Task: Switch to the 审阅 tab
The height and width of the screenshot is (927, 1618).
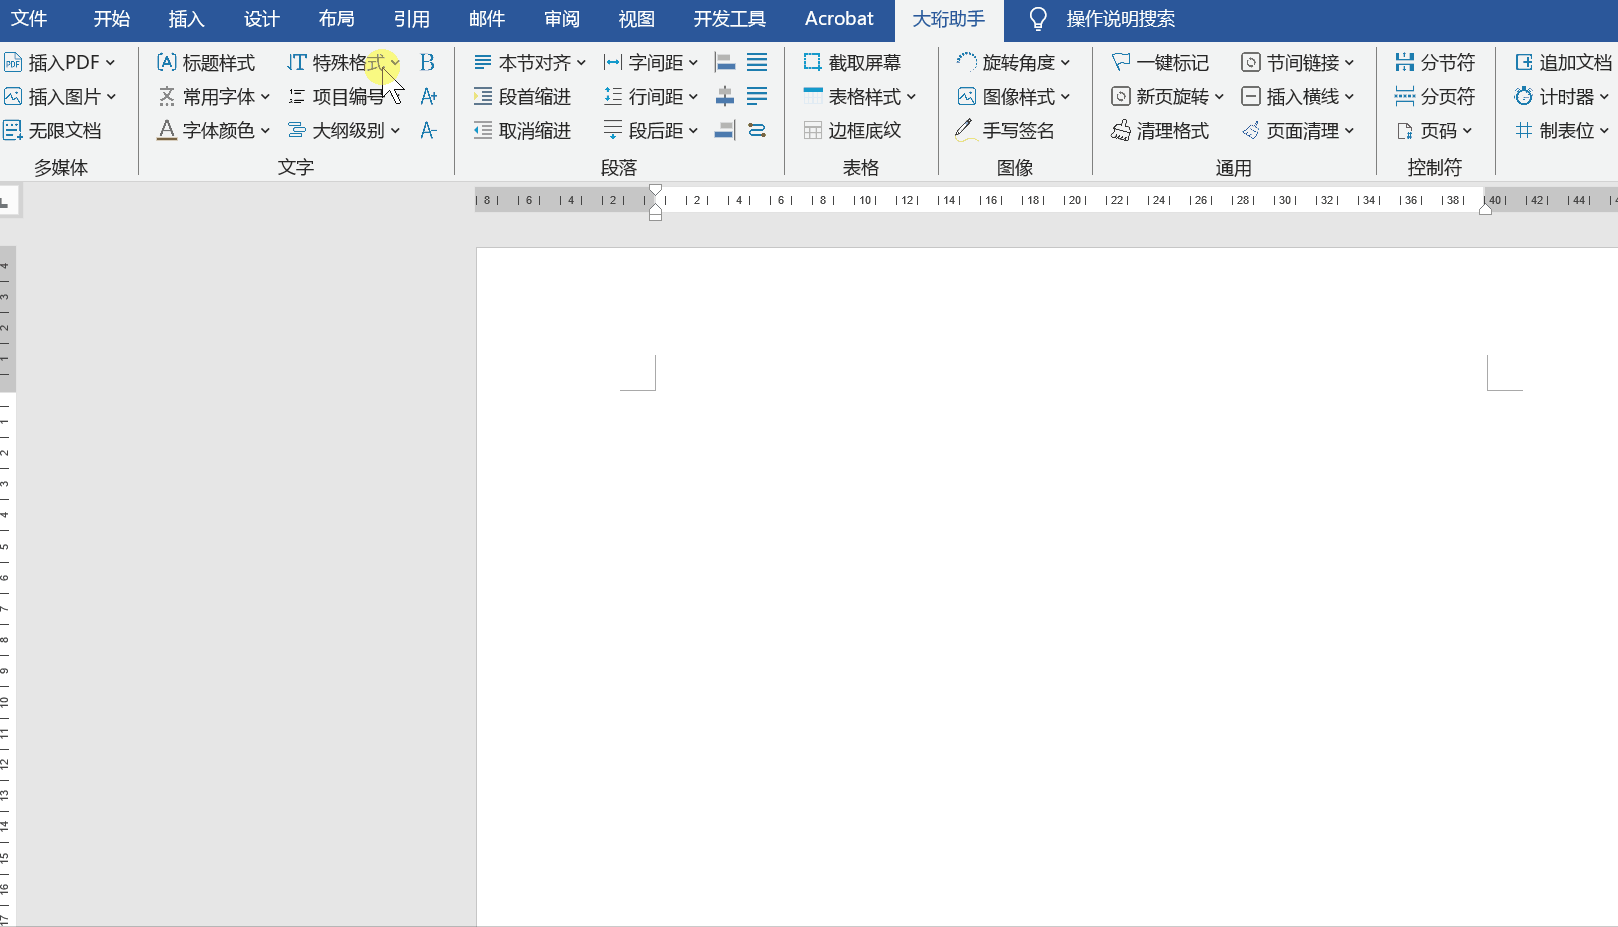Action: tap(562, 19)
